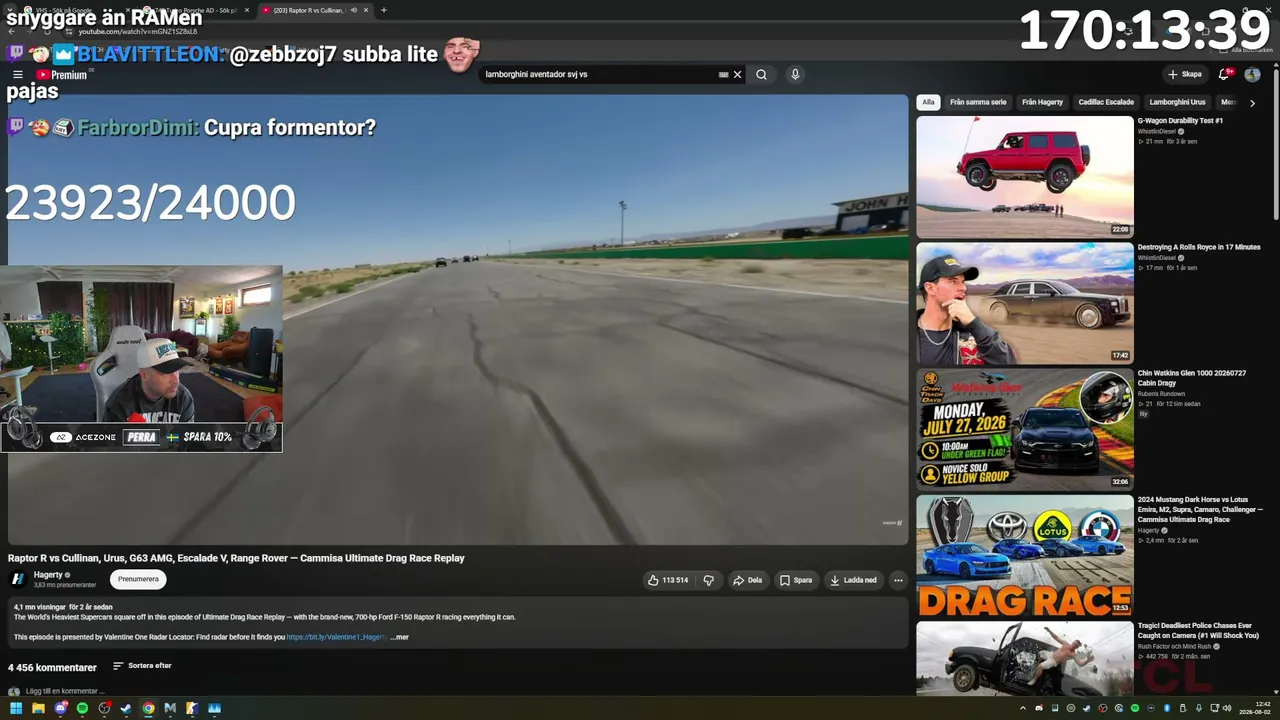Open Discord from the taskbar
1280x720 pixels.
[60, 708]
